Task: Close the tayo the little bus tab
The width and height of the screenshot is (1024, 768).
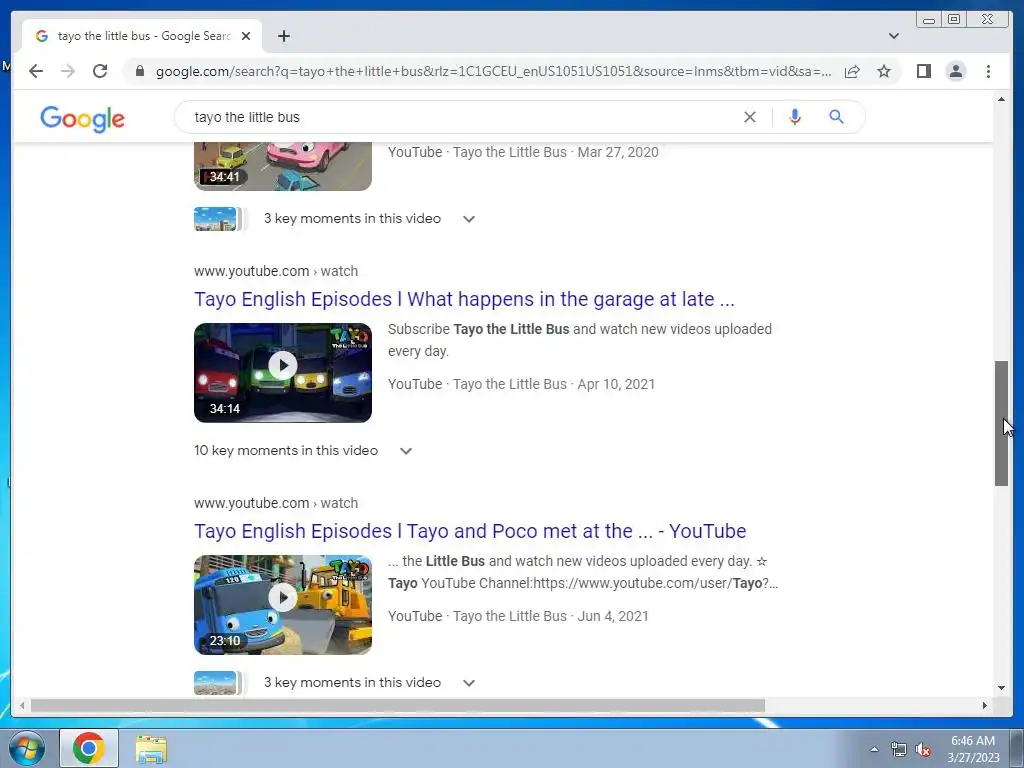Action: (246, 36)
